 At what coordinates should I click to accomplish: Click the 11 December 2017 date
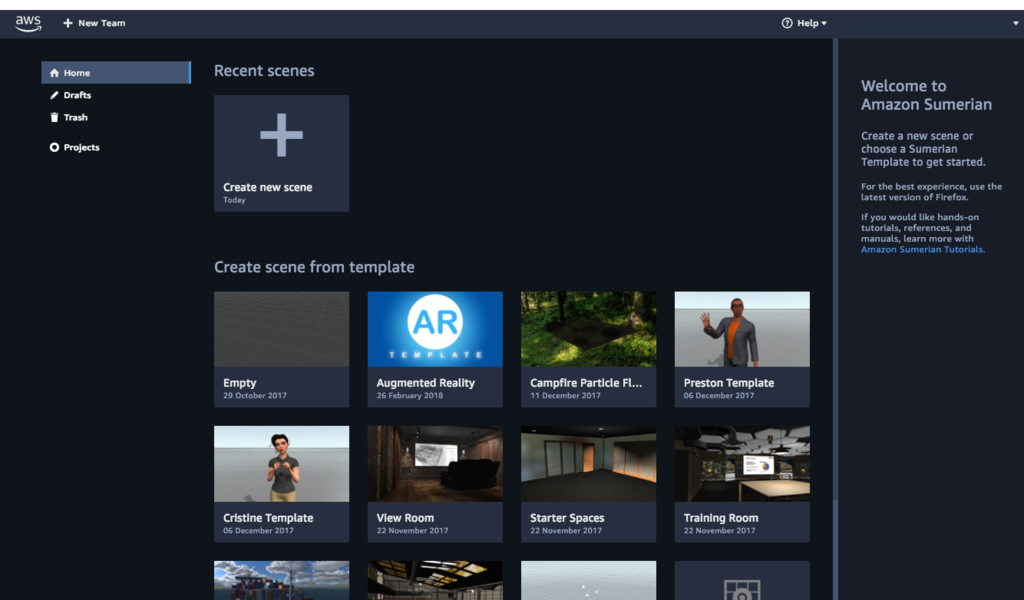pyautogui.click(x=565, y=396)
